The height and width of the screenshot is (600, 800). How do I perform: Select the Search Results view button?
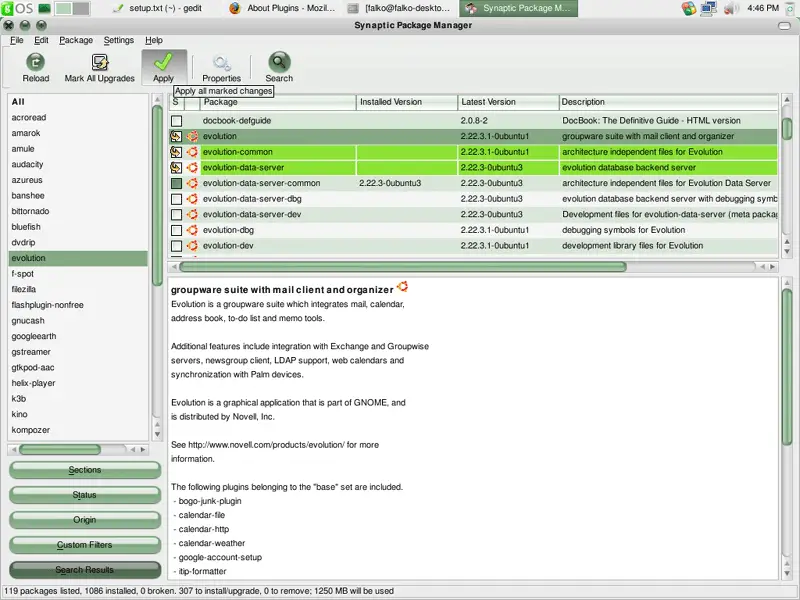[x=85, y=570]
